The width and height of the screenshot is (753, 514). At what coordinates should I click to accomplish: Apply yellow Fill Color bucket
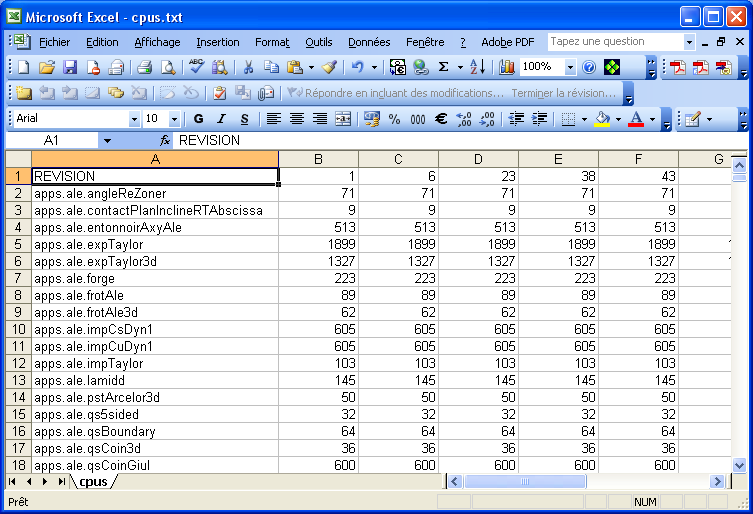602,119
